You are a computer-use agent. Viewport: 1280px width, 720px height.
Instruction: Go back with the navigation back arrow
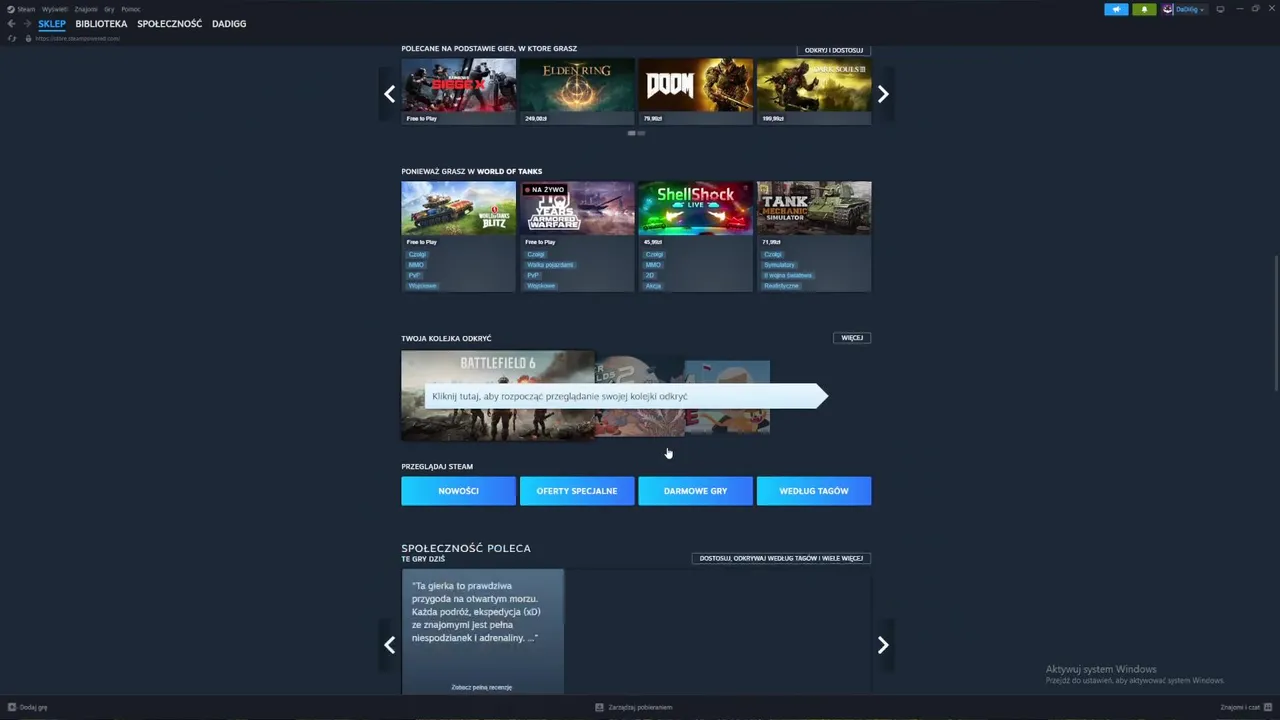(x=12, y=23)
